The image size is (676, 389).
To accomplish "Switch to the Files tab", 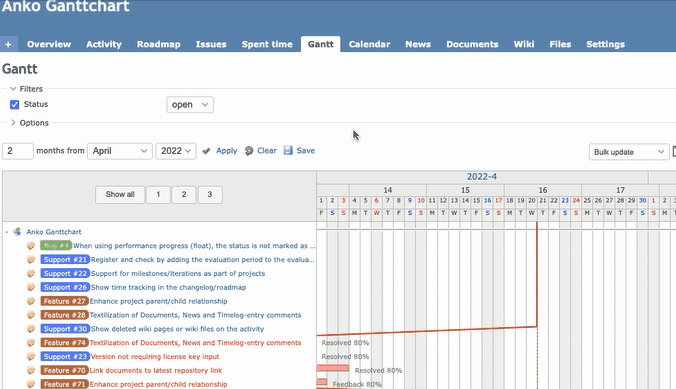I will click(x=560, y=44).
